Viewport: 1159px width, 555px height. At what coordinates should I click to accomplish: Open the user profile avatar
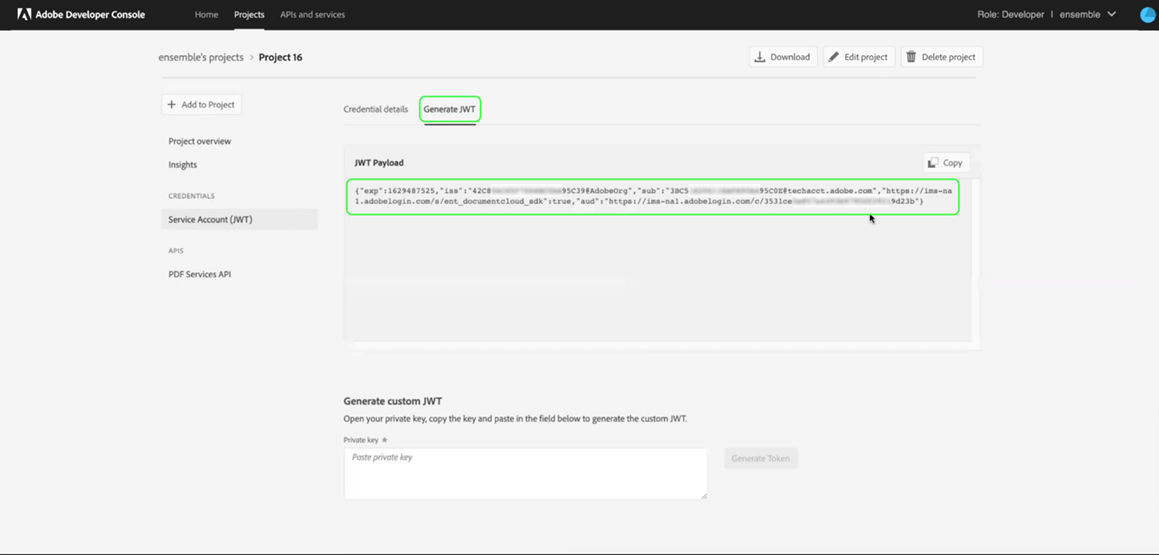[x=1149, y=14]
